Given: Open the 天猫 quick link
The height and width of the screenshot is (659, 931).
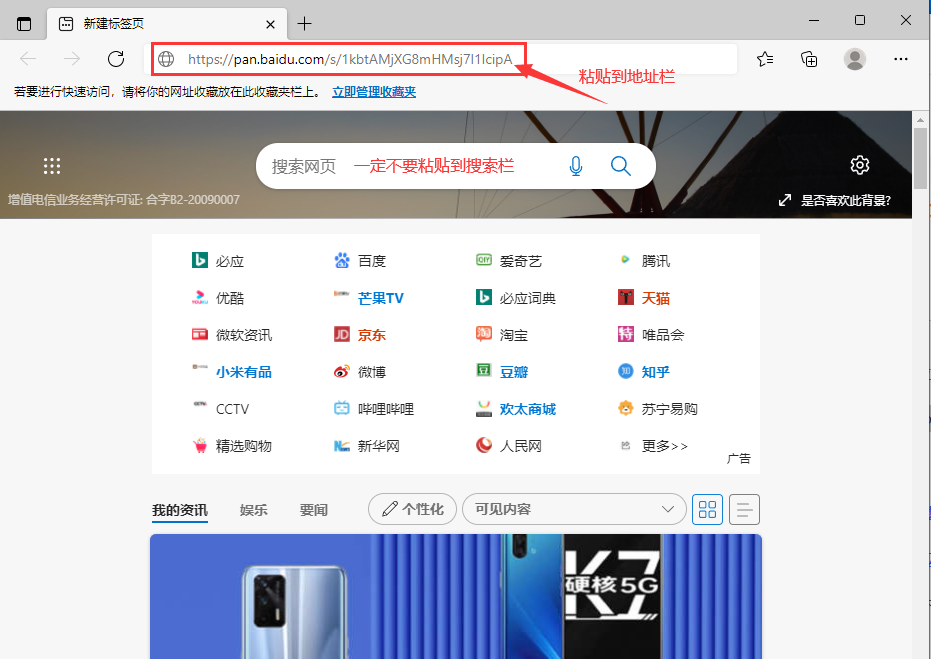Looking at the screenshot, I should [x=644, y=297].
